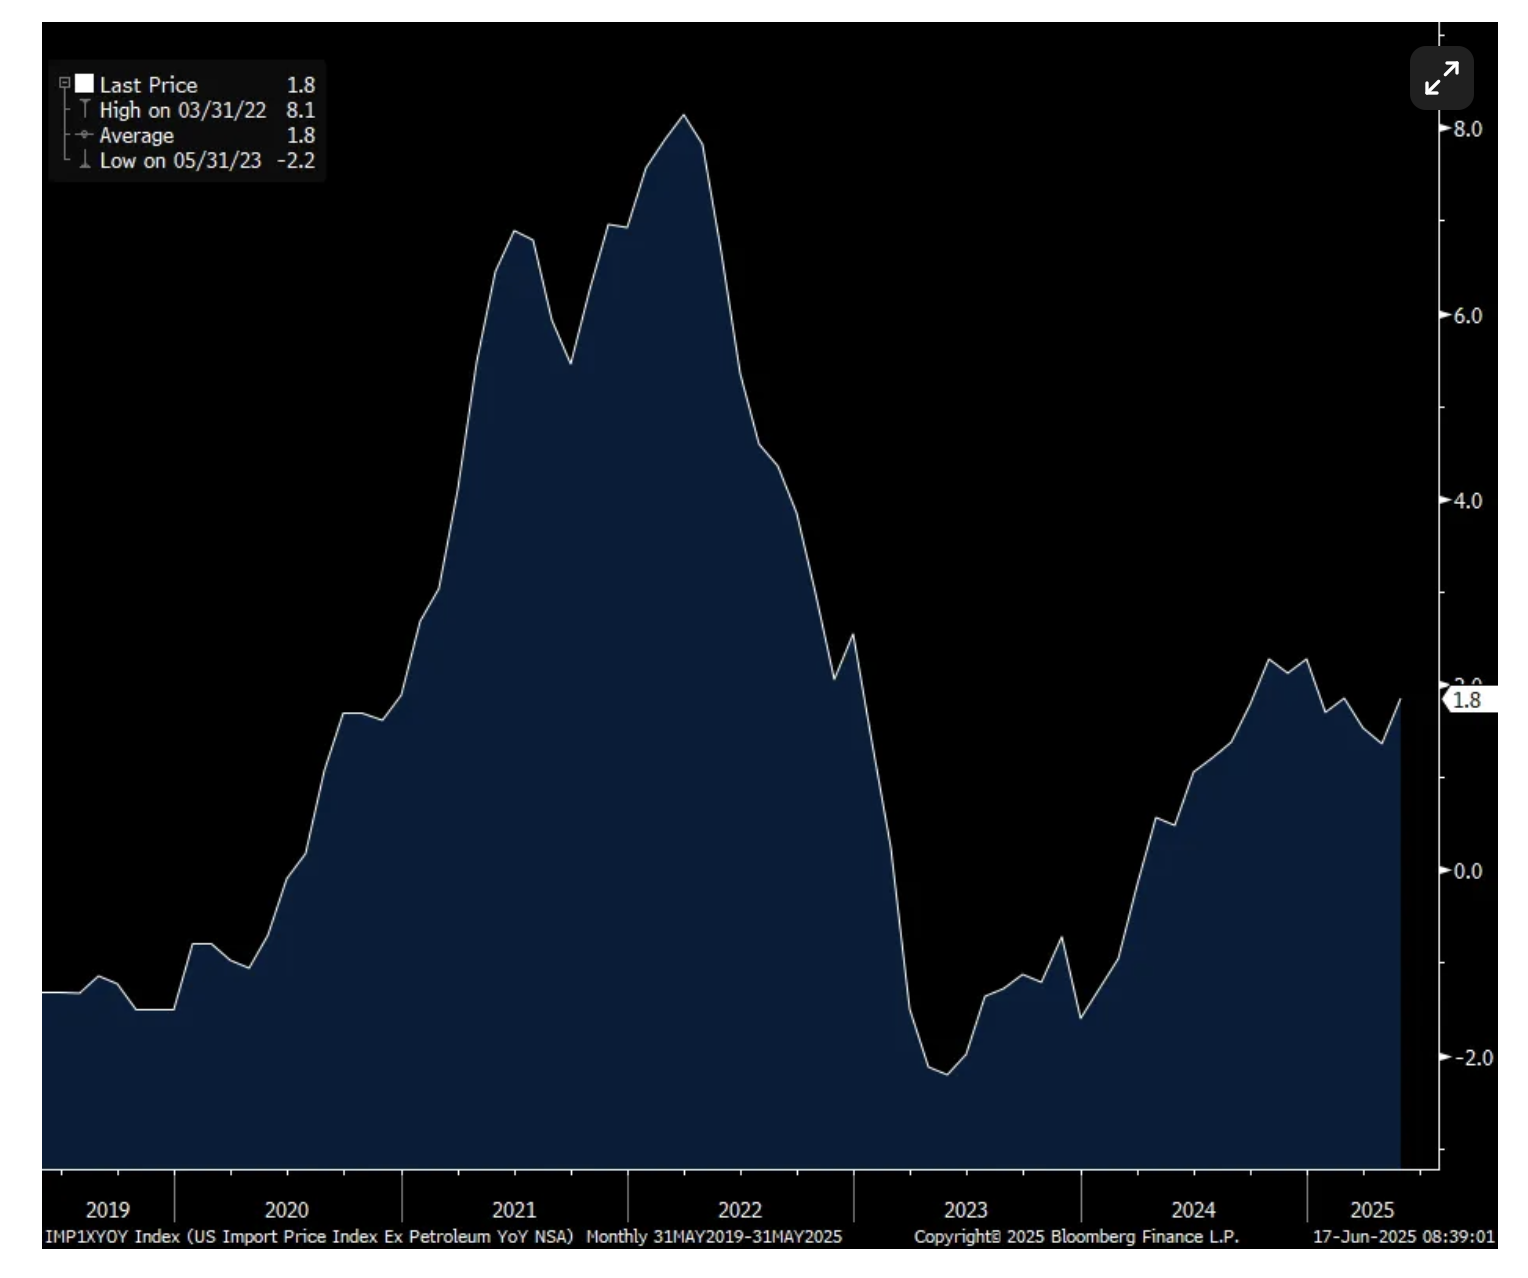Viewport: 1528px width, 1278px height.
Task: Click the 2023 year label on x-axis
Action: pyautogui.click(x=966, y=1210)
